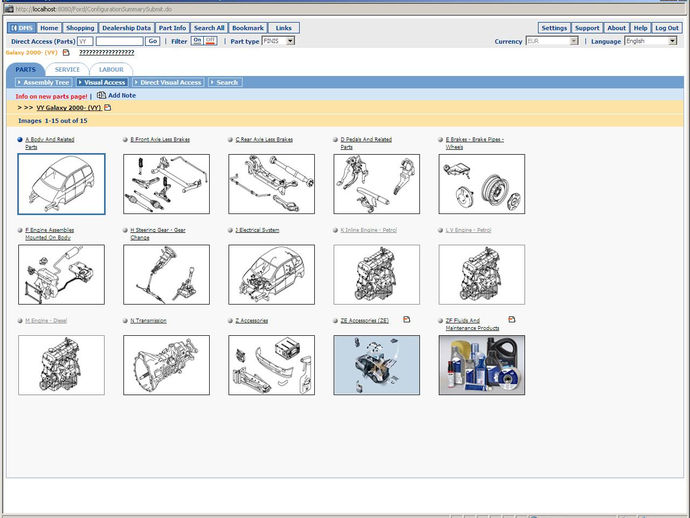Image resolution: width=690 pixels, height=518 pixels.
Task: Open the L V Engine Petrol illustration
Action: [x=482, y=275]
